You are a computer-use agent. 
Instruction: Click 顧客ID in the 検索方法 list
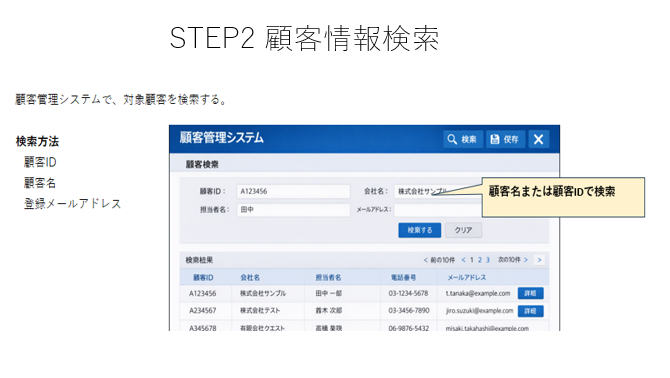(x=40, y=162)
